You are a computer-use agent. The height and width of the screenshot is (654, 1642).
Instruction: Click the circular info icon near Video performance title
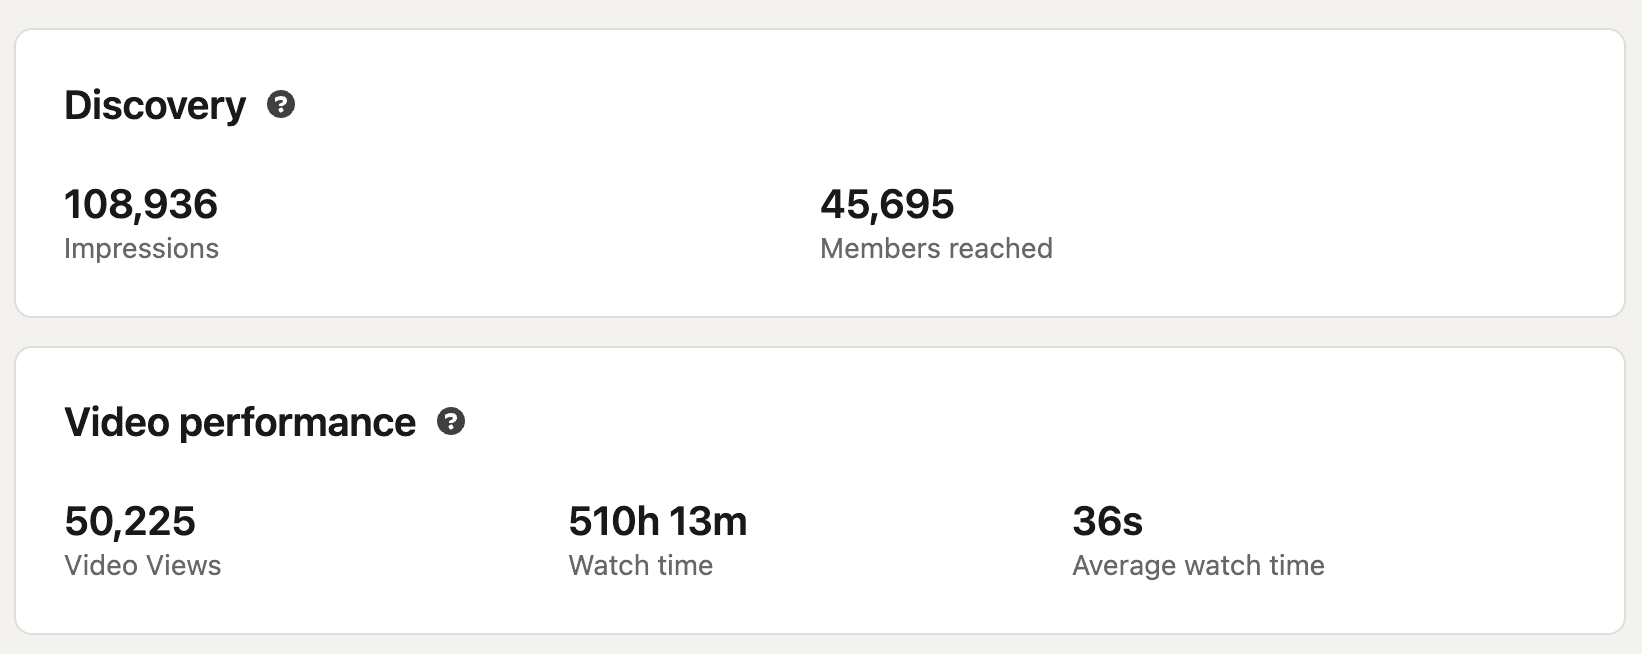[453, 423]
